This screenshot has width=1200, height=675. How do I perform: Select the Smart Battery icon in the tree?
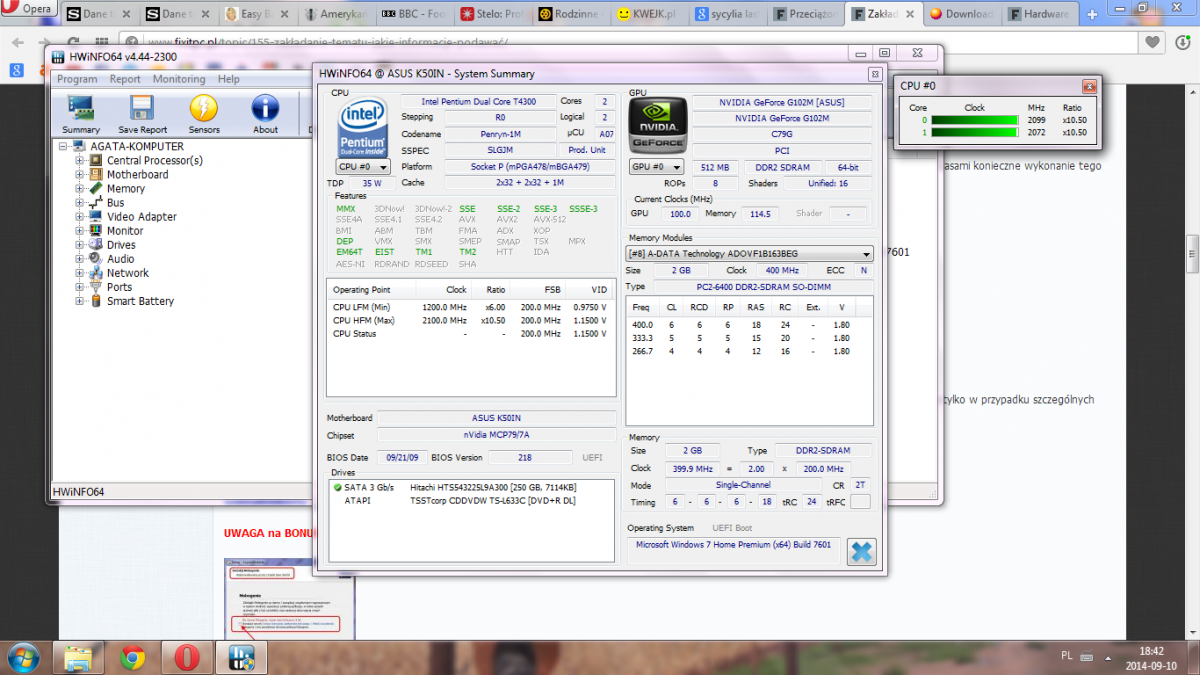click(96, 300)
